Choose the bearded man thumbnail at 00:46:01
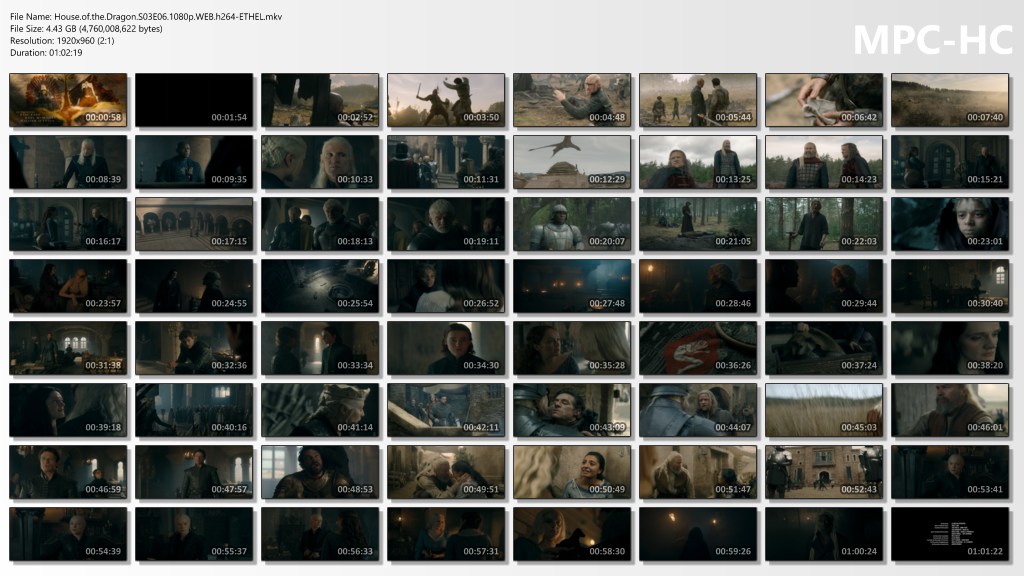Viewport: 1024px width, 576px height. [x=950, y=410]
